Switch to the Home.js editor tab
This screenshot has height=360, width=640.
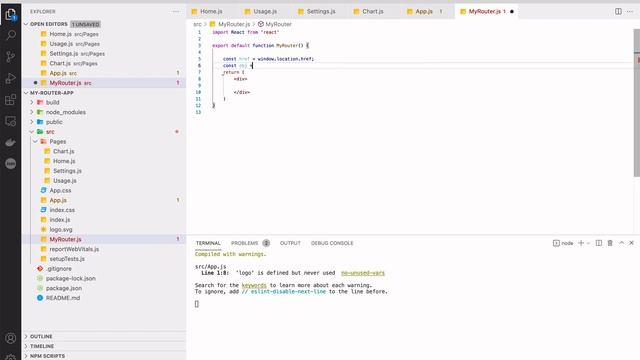click(x=211, y=11)
